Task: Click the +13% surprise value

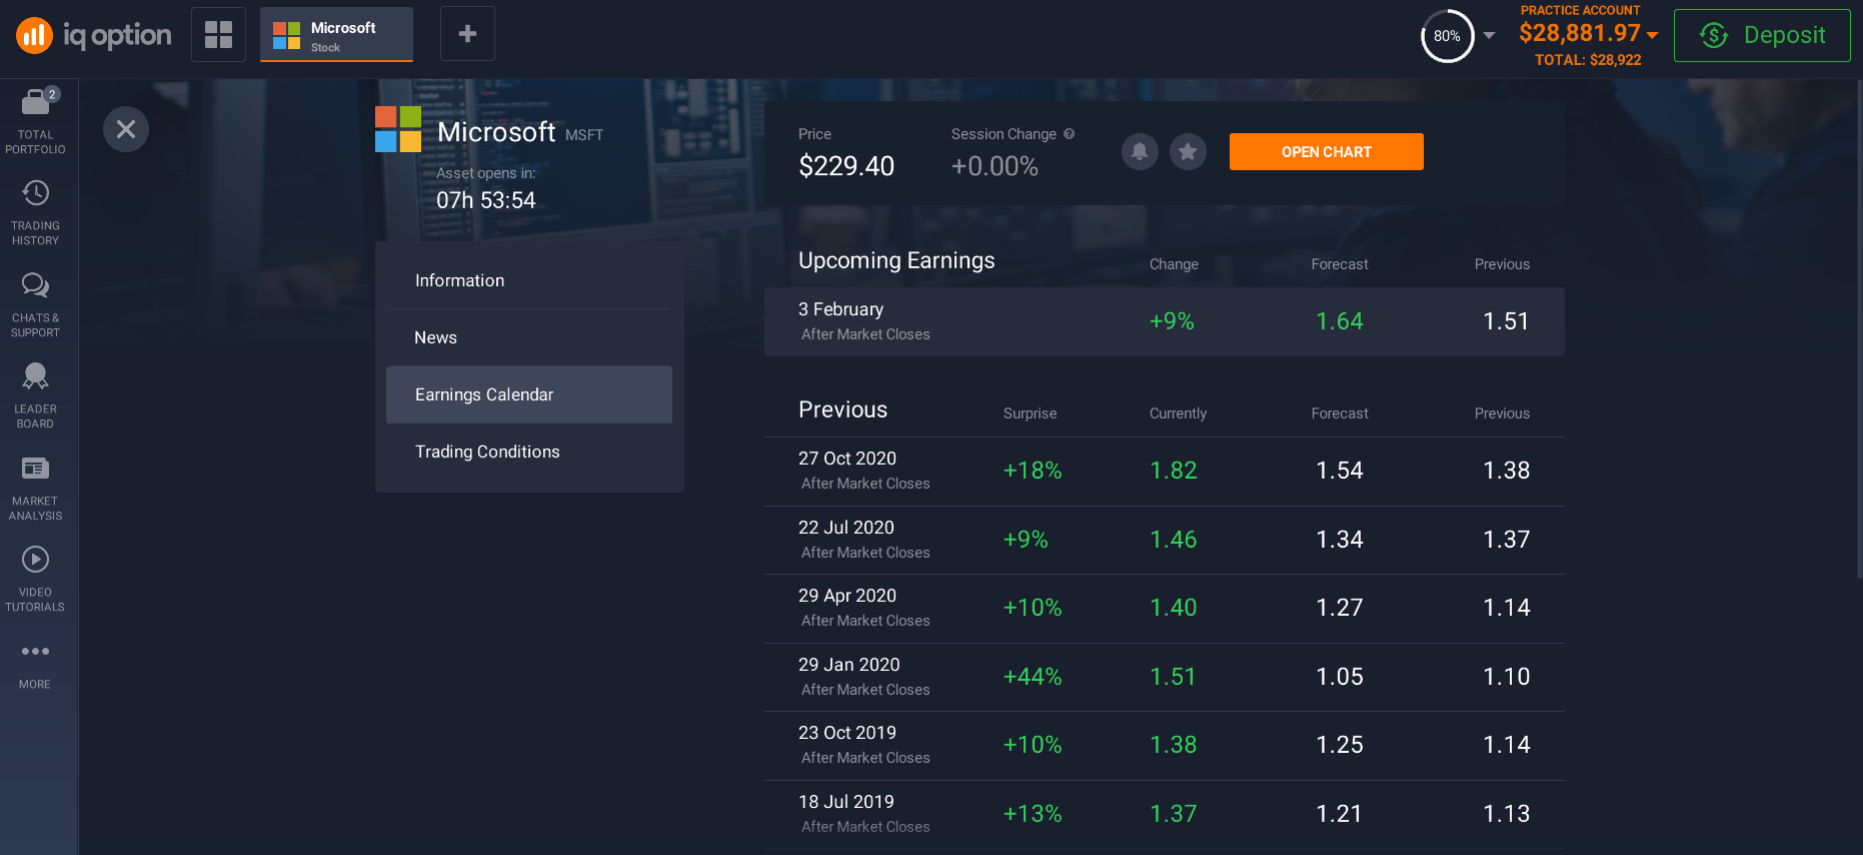Action: coord(1033,814)
